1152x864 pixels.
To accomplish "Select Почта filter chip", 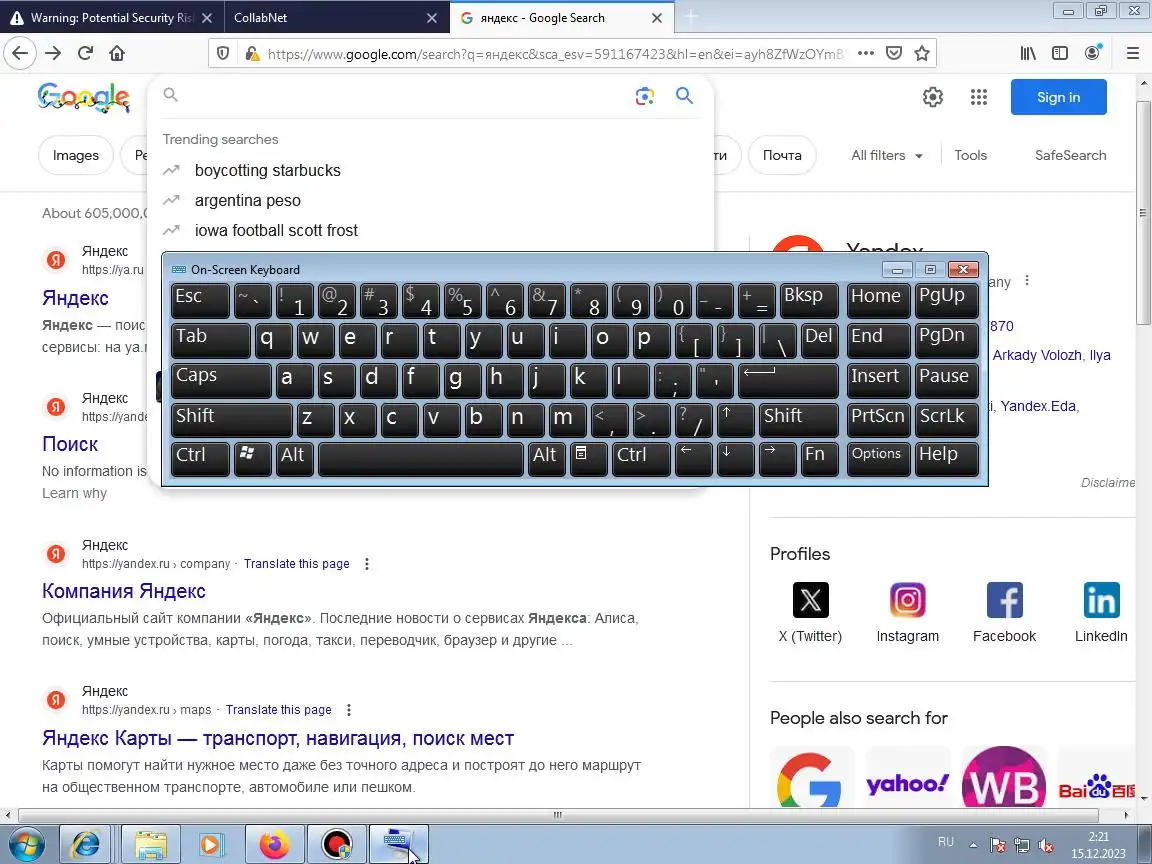I will pos(782,155).
